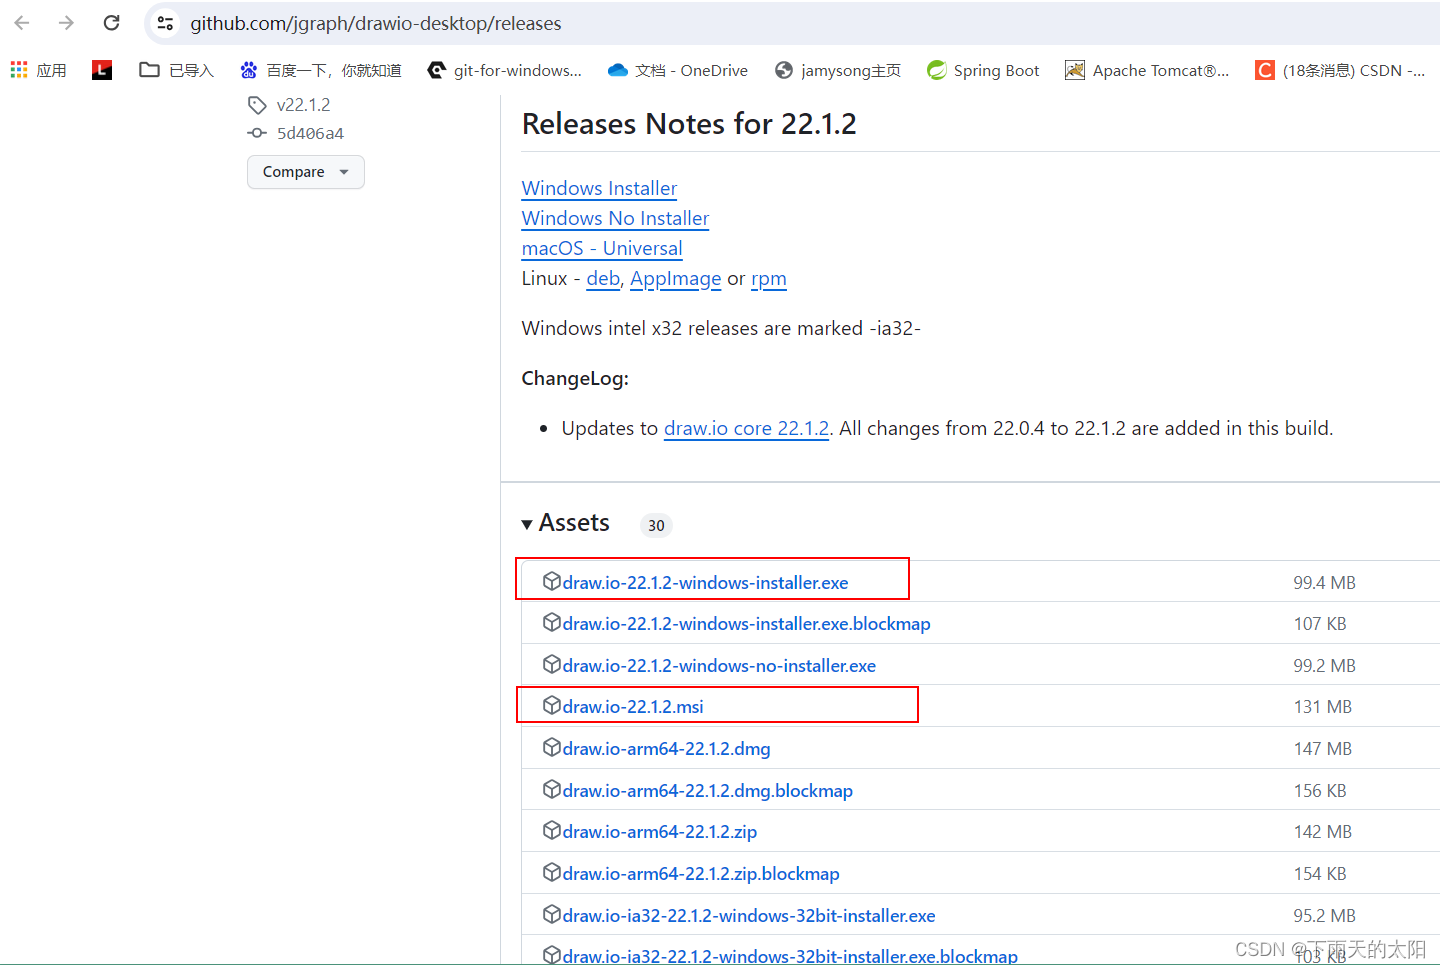Viewport: 1440px width, 968px height.
Task: Open the v22.1.2 tag link
Action: click(303, 105)
